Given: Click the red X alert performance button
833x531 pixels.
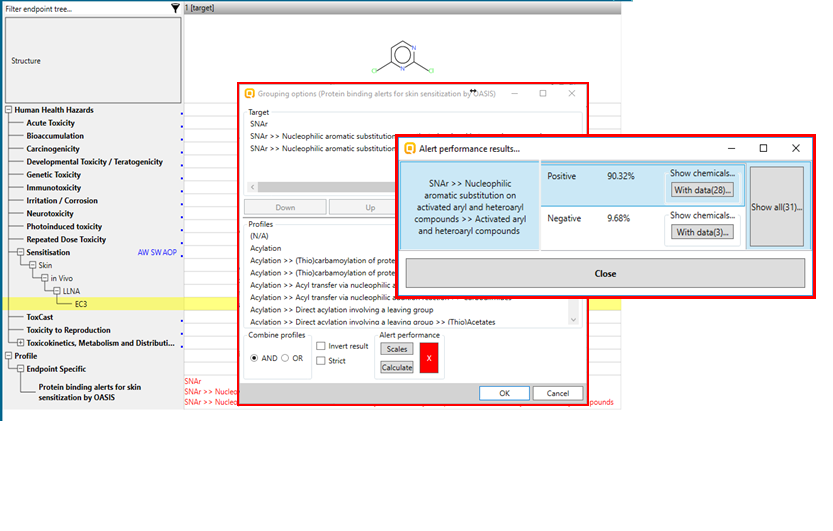Looking at the screenshot, I should [x=429, y=358].
